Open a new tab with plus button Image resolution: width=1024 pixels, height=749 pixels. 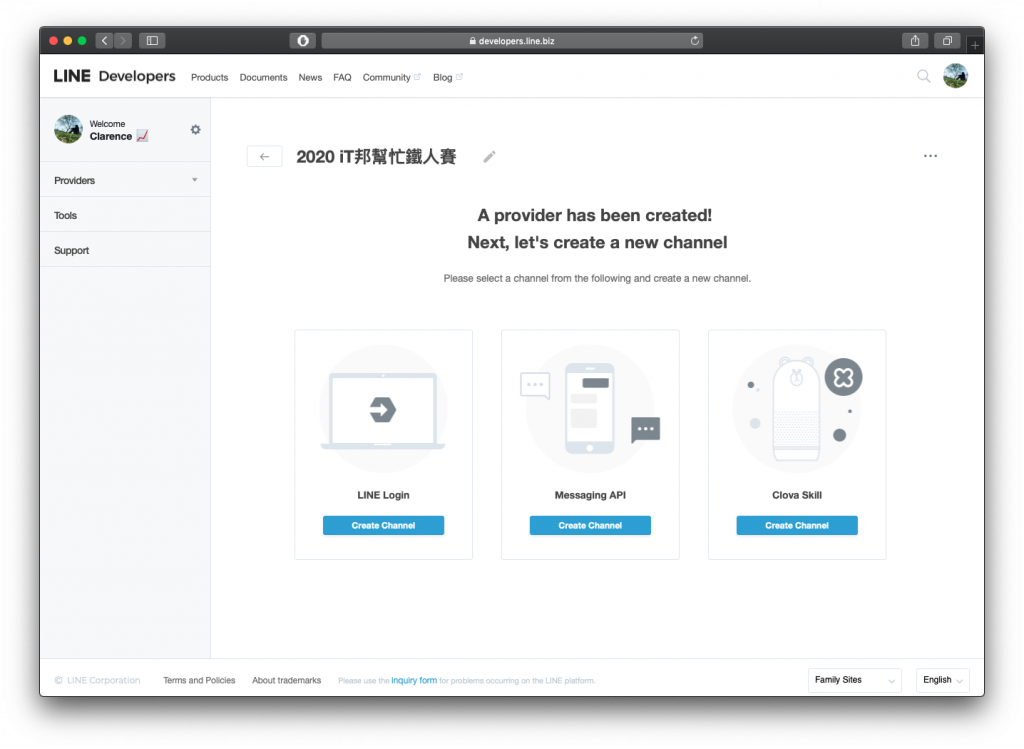tap(974, 44)
